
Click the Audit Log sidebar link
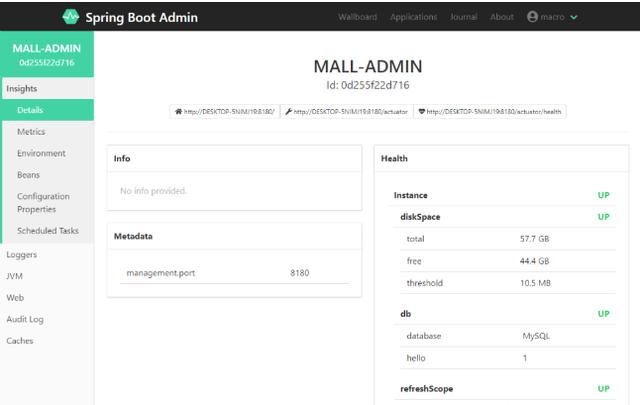(x=25, y=319)
